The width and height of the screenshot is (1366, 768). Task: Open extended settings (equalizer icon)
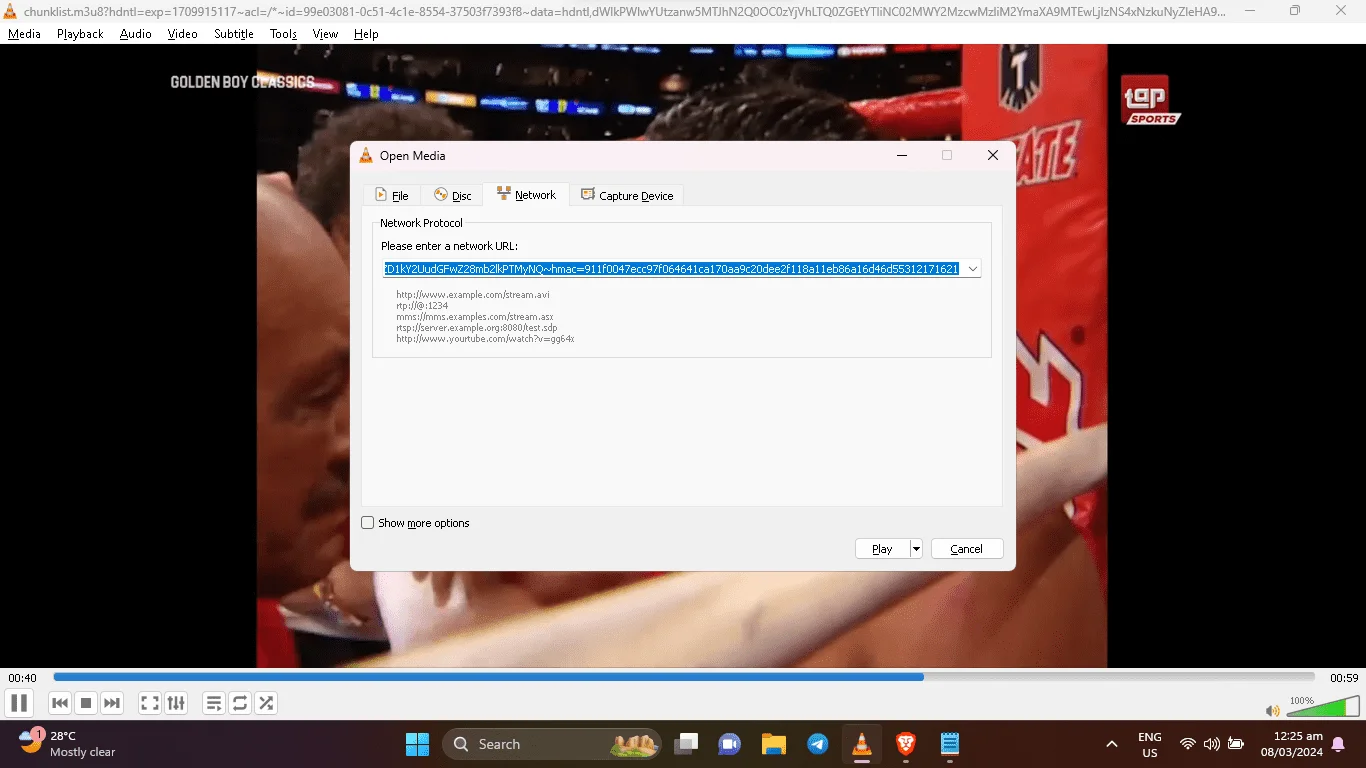[176, 703]
